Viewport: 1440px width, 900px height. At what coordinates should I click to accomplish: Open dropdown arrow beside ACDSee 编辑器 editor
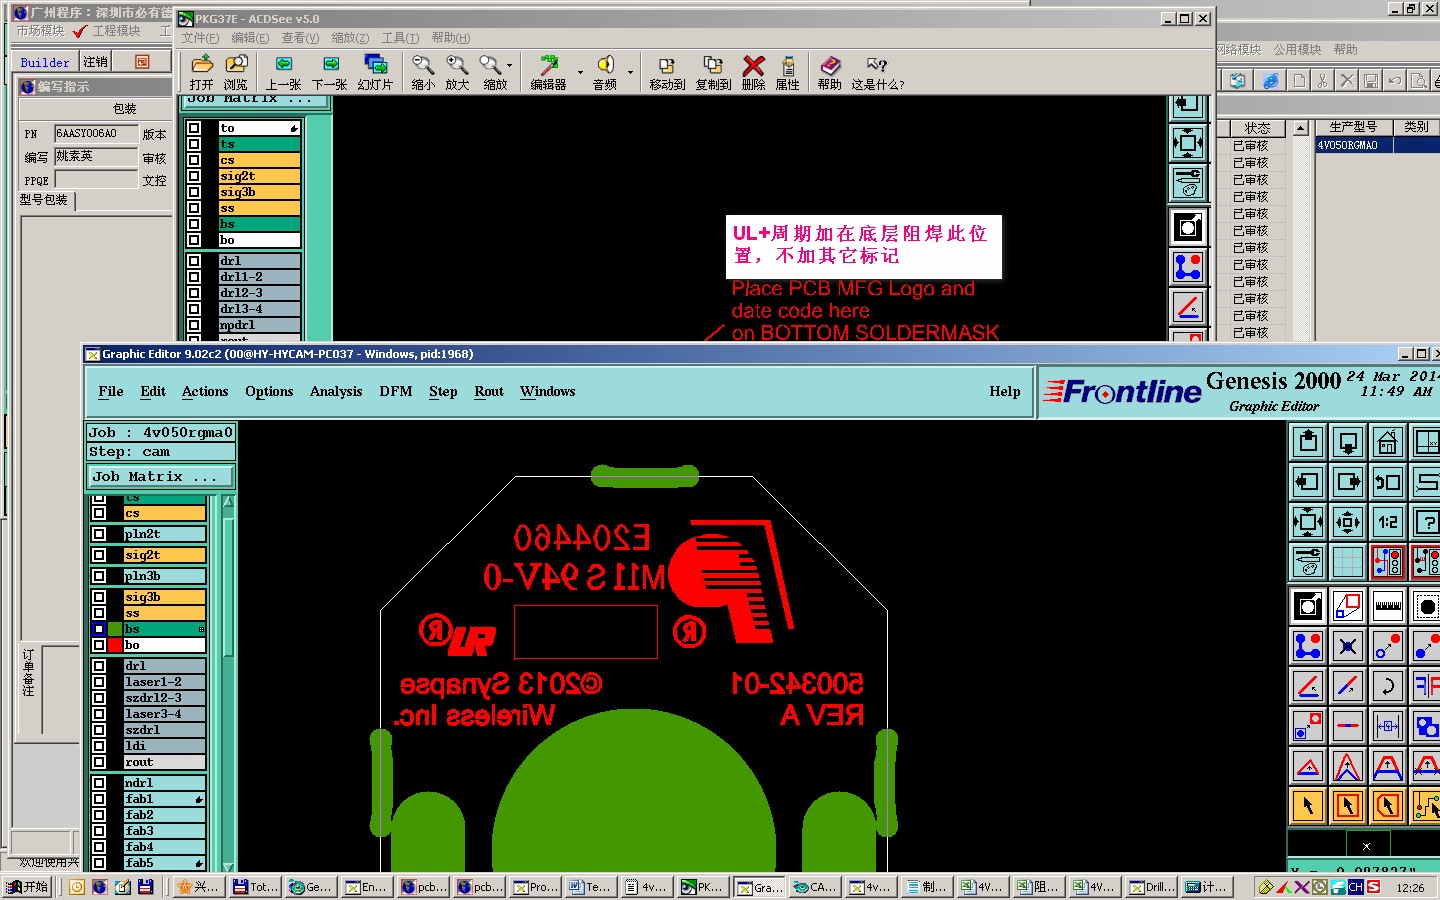click(x=579, y=72)
